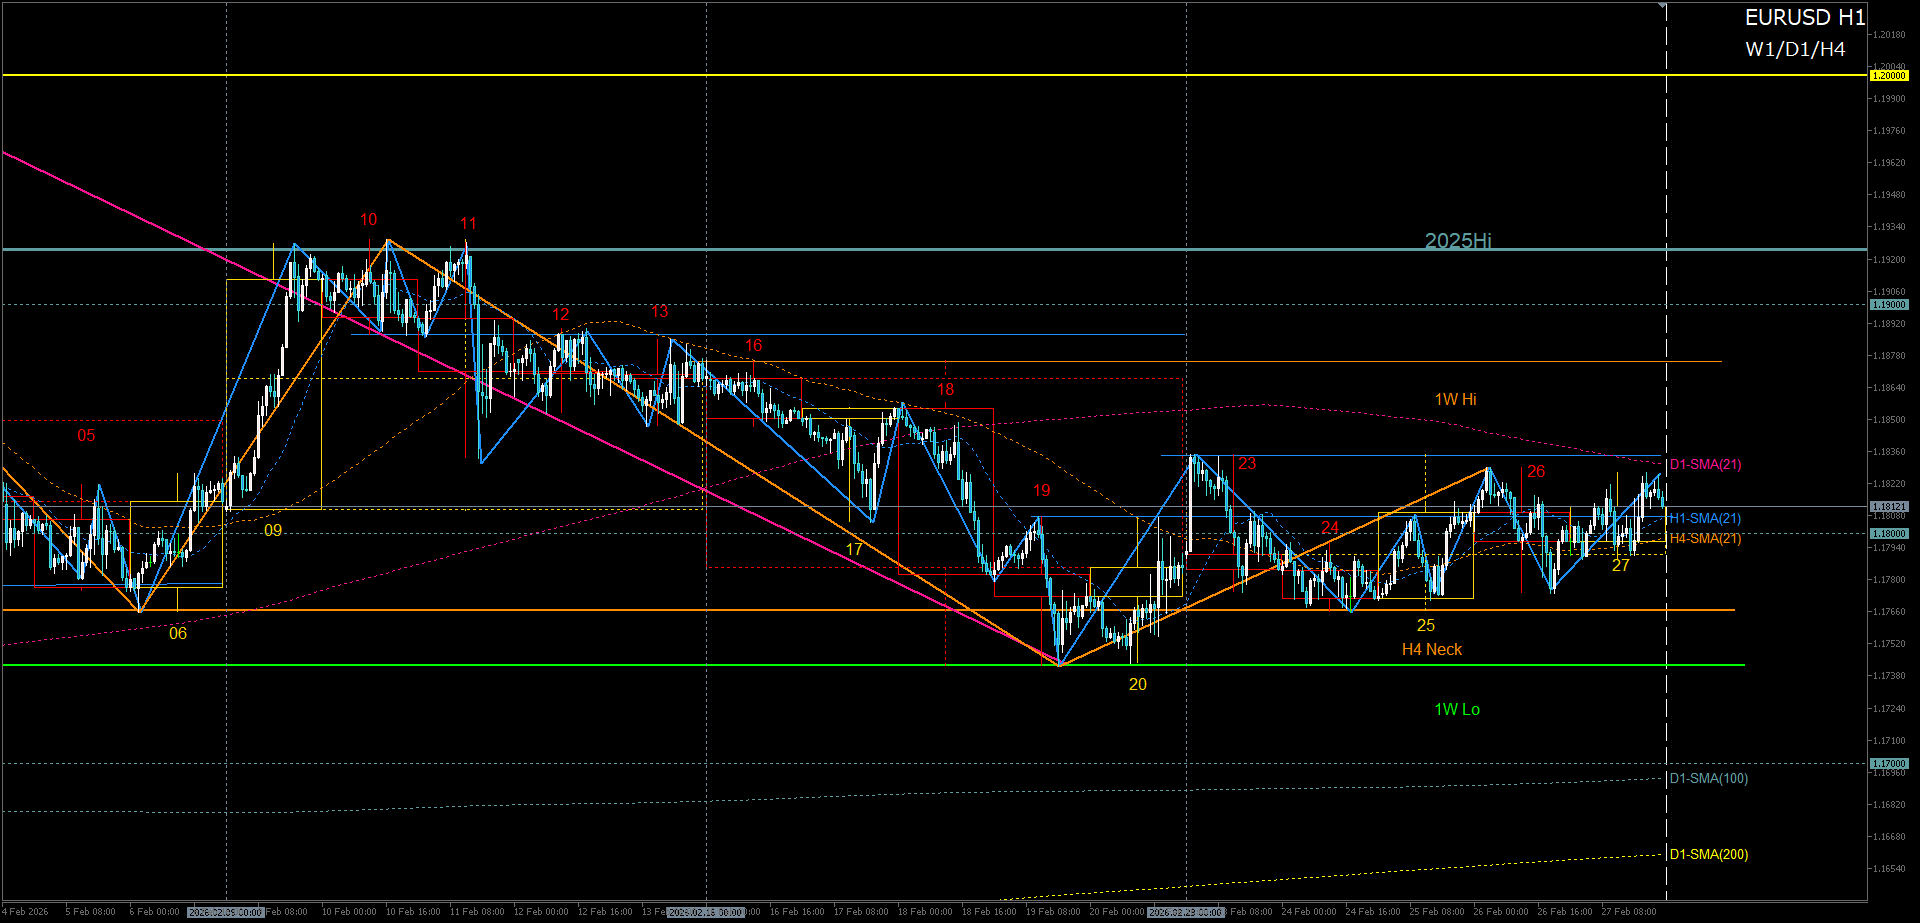Click the EURUSD H1 chart title
The width and height of the screenshot is (1920, 923).
1804,18
